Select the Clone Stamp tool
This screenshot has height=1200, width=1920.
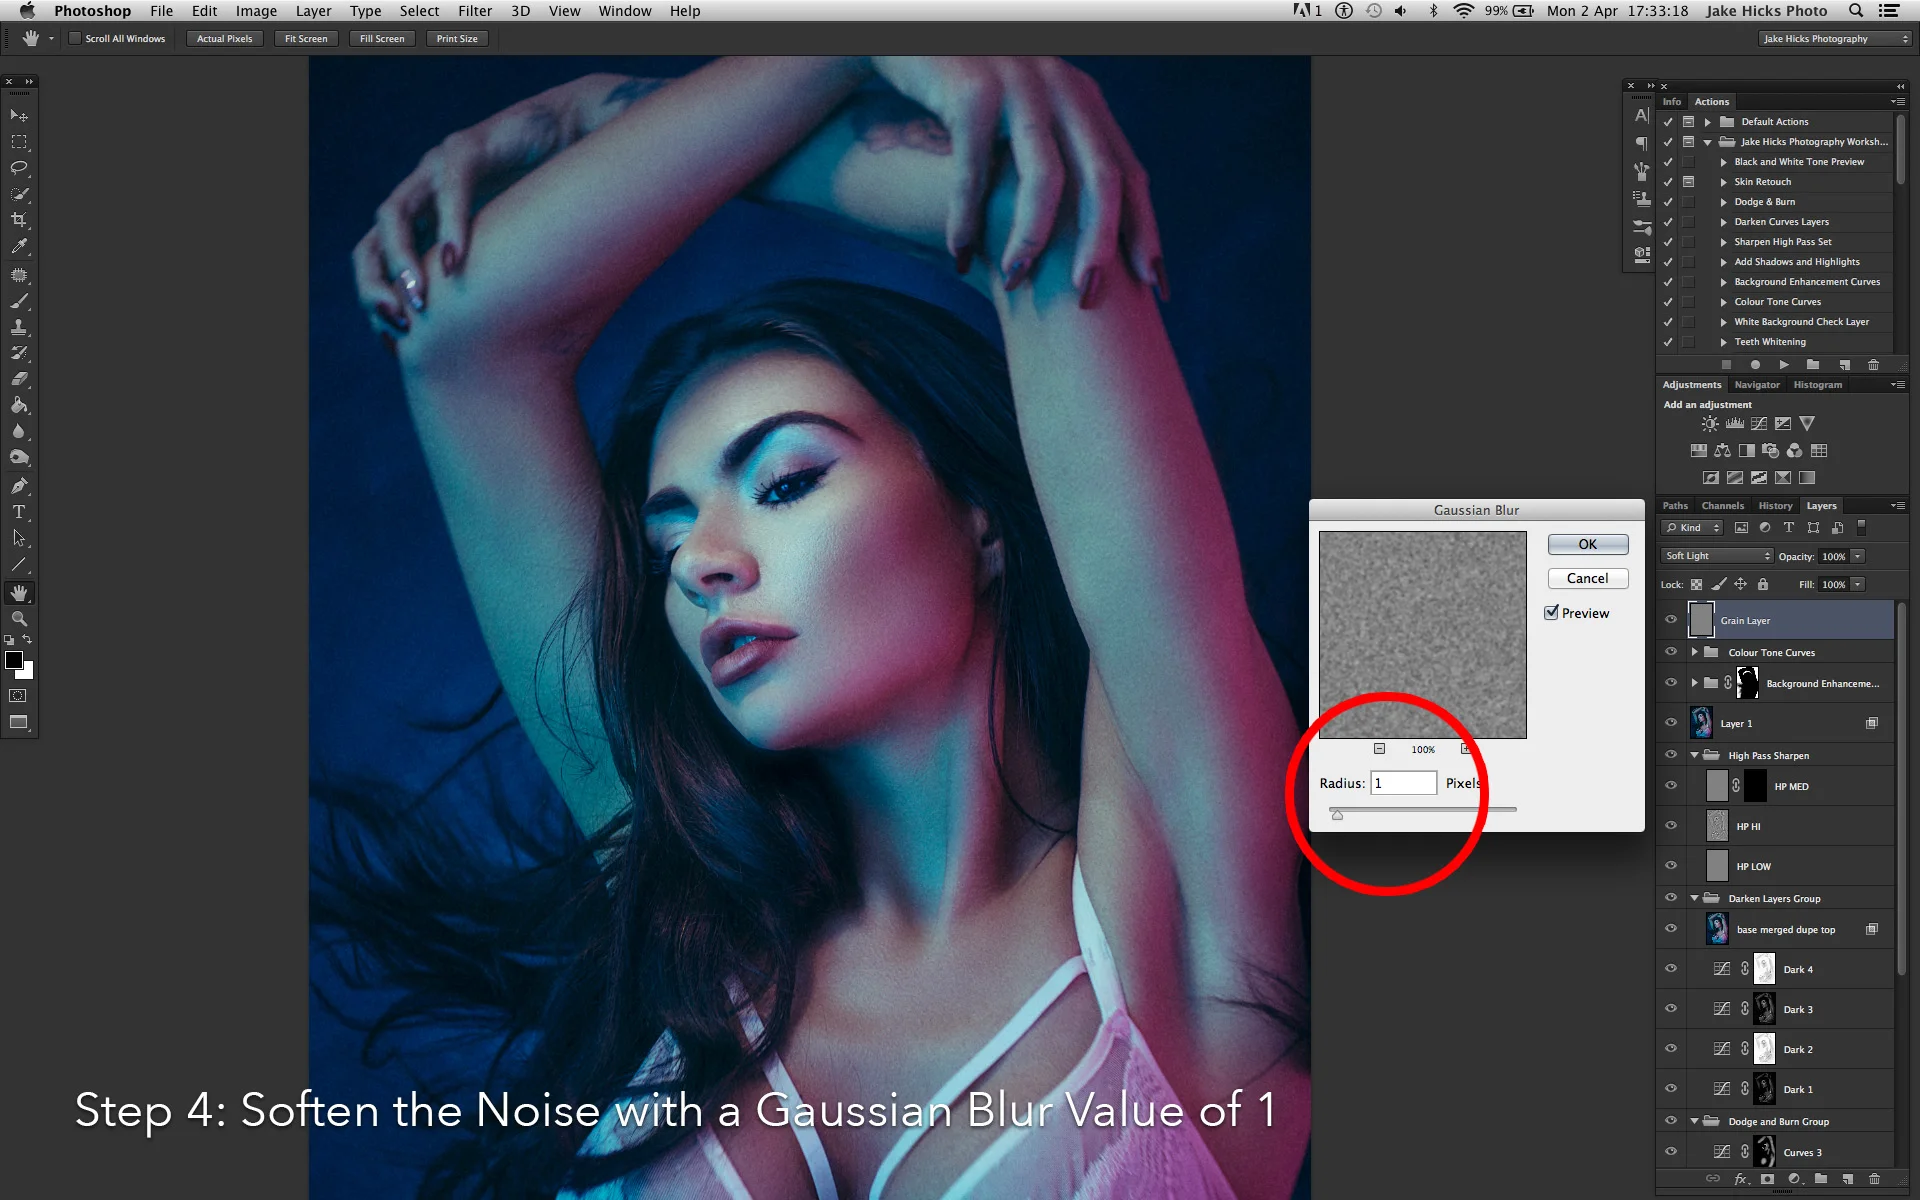18,327
